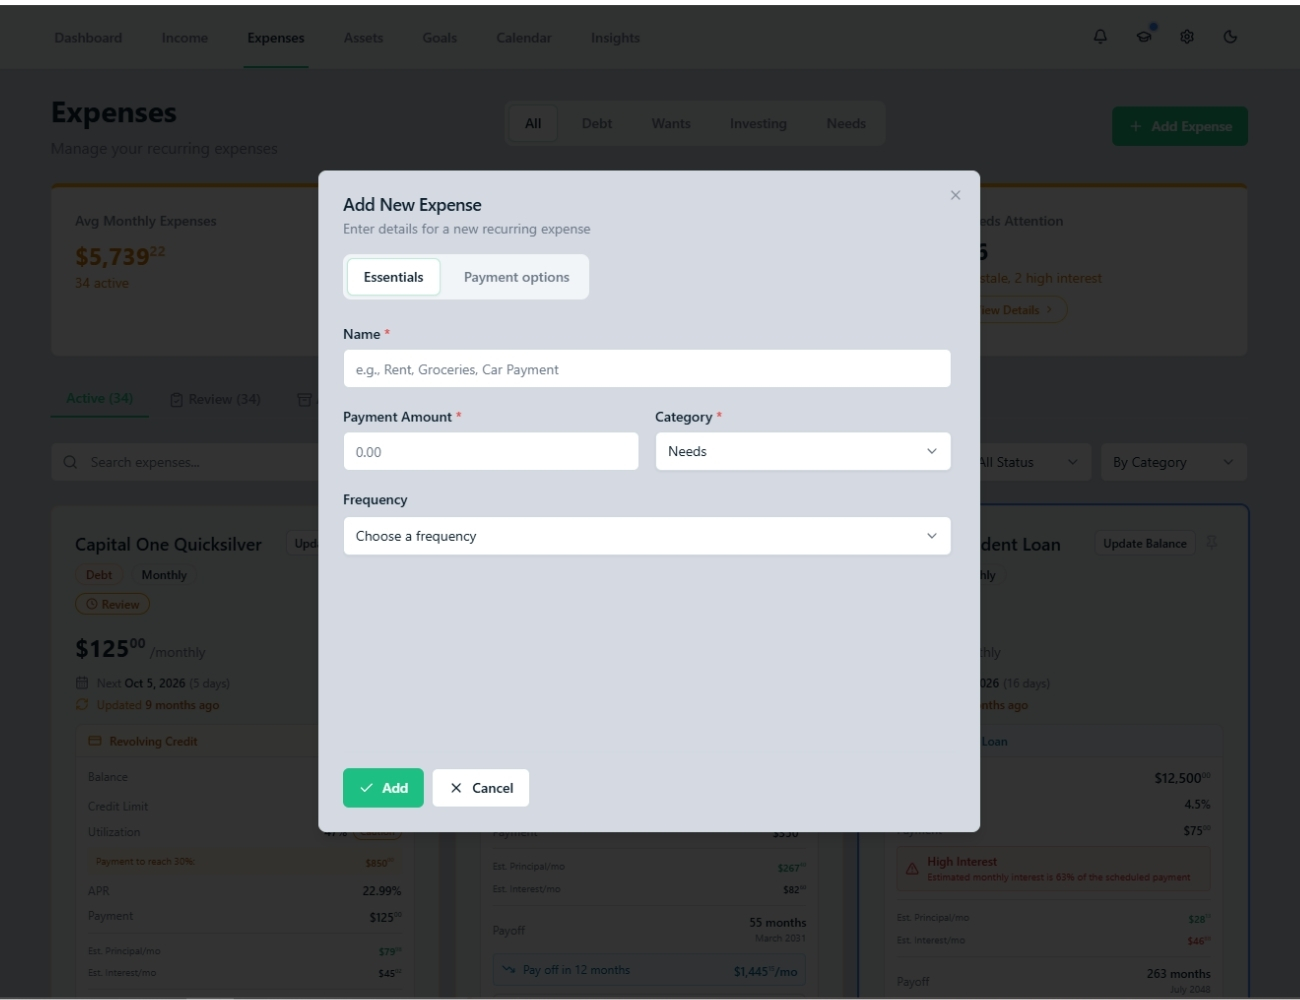Navigate to the Goals page
Image resolution: width=1300 pixels, height=1000 pixels.
tap(439, 38)
